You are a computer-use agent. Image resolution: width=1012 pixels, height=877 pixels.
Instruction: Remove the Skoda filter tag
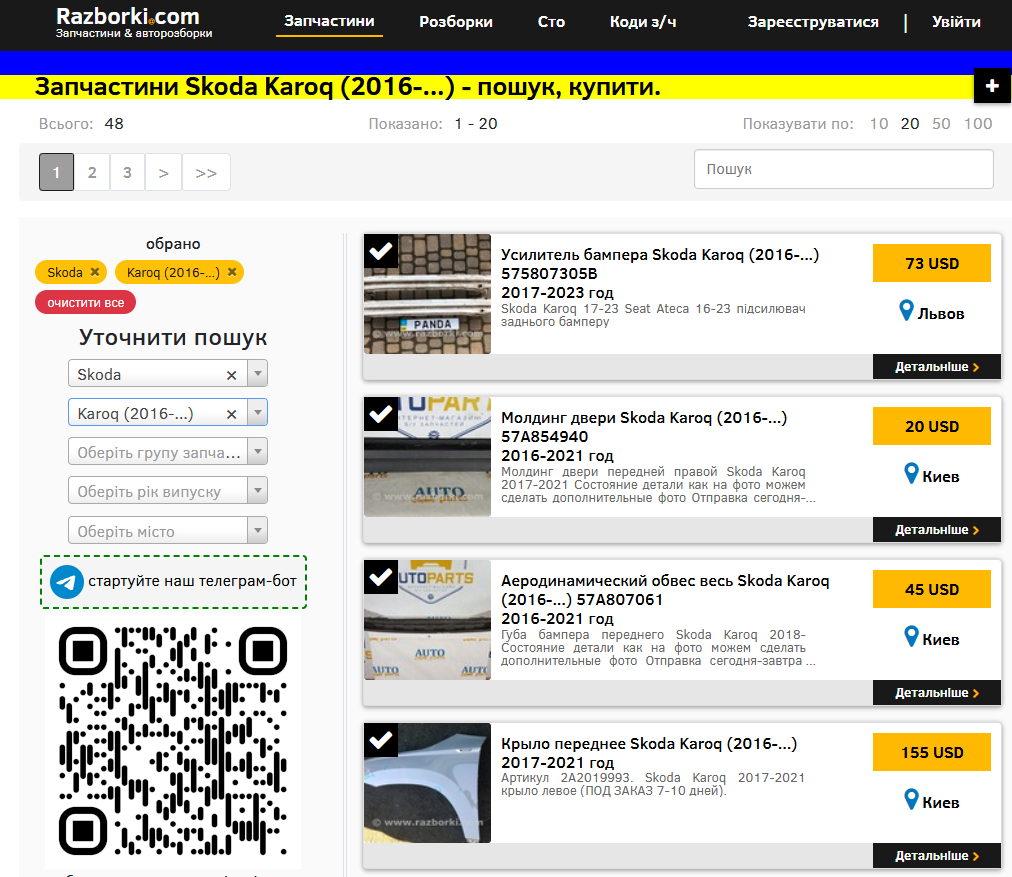pyautogui.click(x=95, y=272)
